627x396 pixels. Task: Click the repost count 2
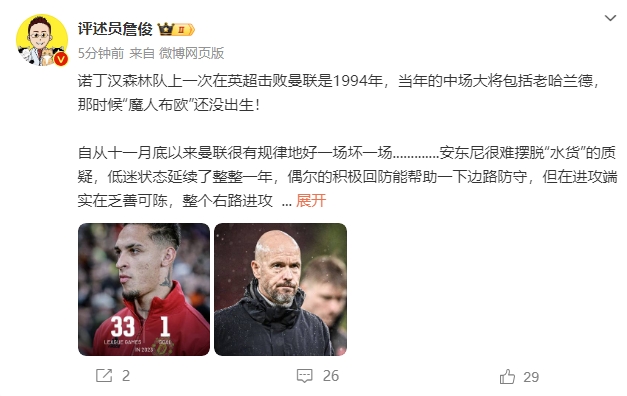pyautogui.click(x=126, y=376)
